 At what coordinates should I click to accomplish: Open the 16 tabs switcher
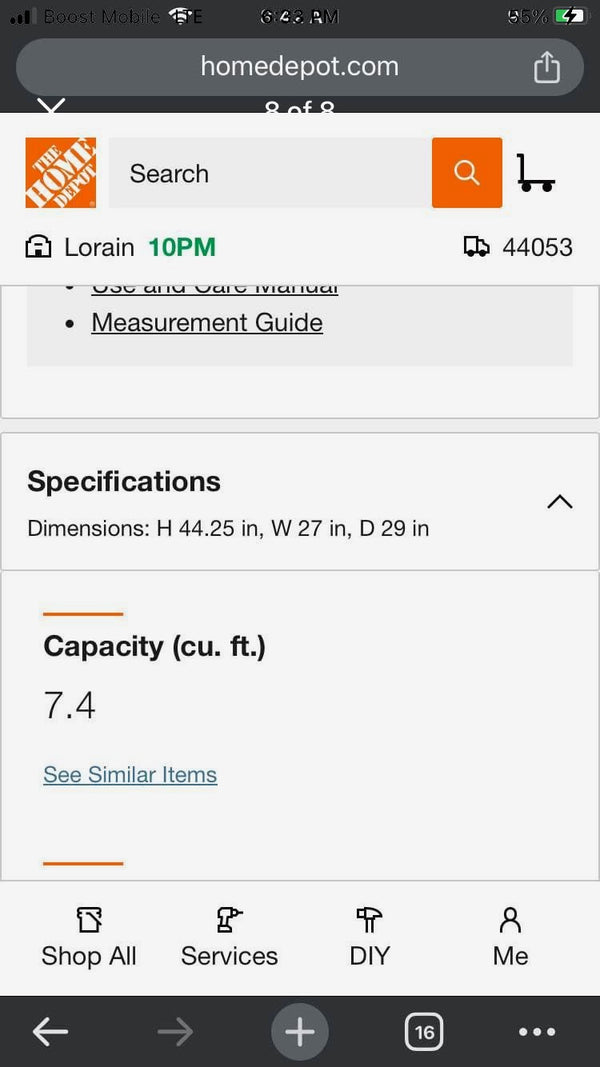pyautogui.click(x=424, y=1032)
